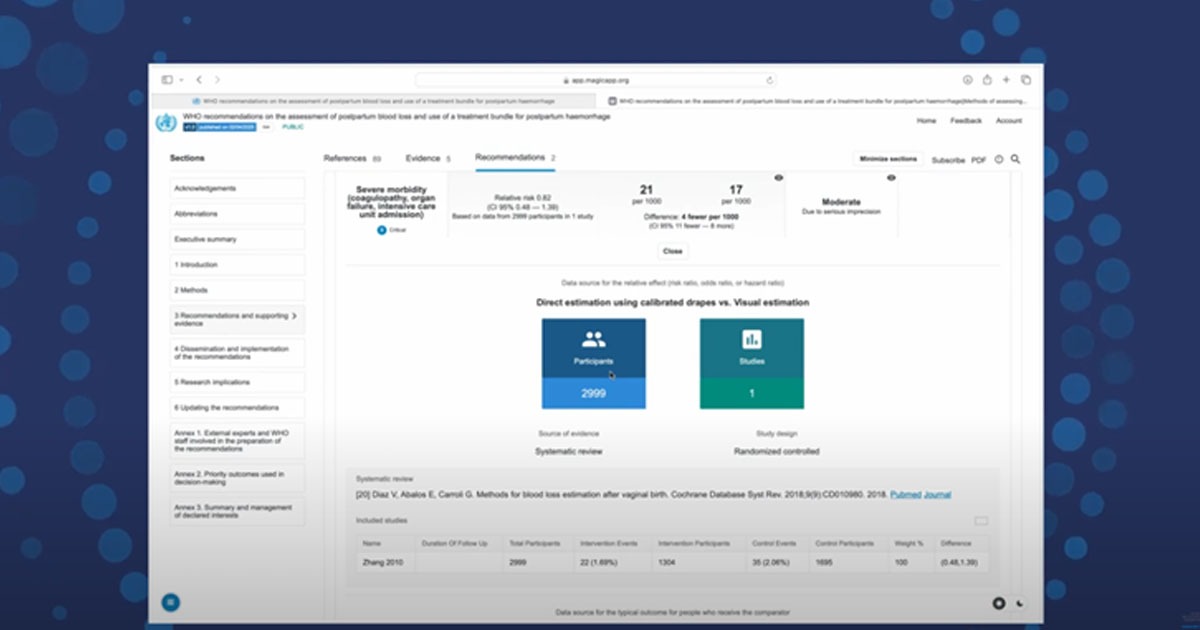Open the blue floating menu button
This screenshot has width=1200, height=630.
point(171,602)
